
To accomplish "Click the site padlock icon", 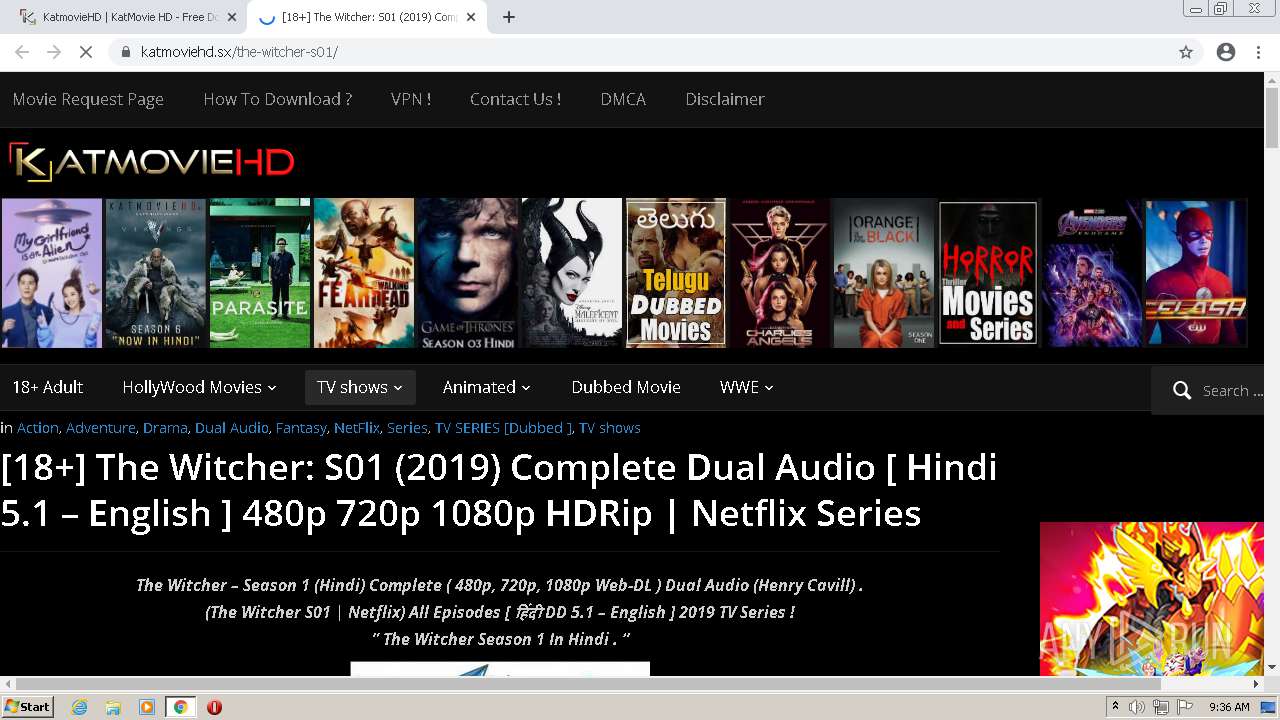I will (x=125, y=52).
